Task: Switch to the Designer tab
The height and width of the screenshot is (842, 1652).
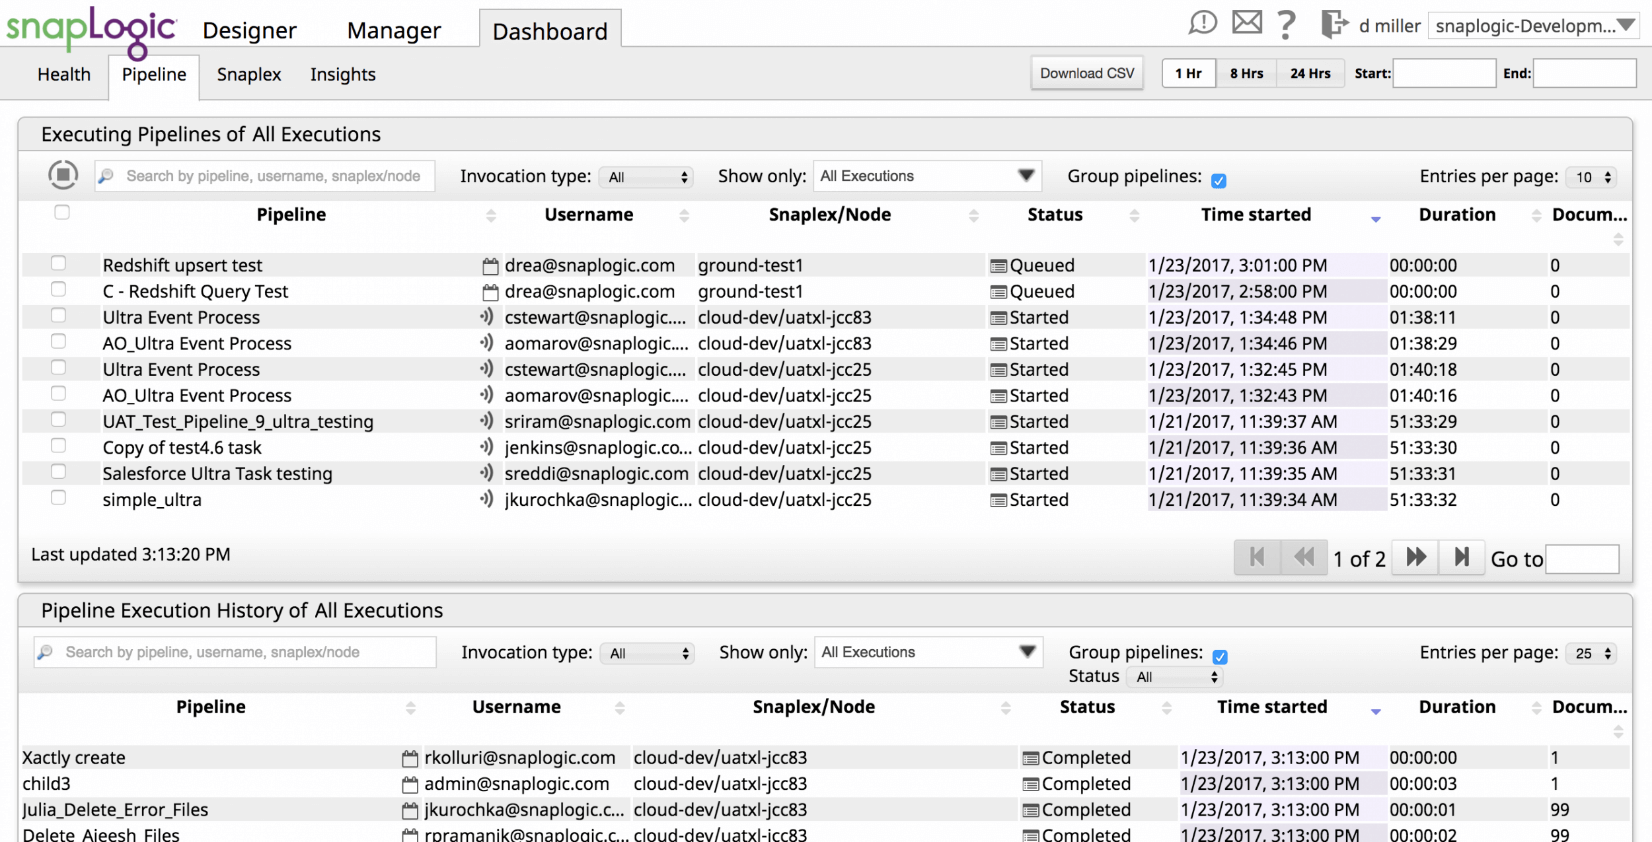Action: pyautogui.click(x=250, y=31)
